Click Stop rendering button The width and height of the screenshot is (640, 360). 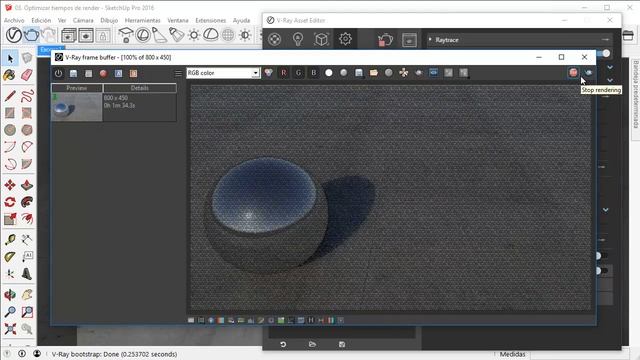pos(573,73)
